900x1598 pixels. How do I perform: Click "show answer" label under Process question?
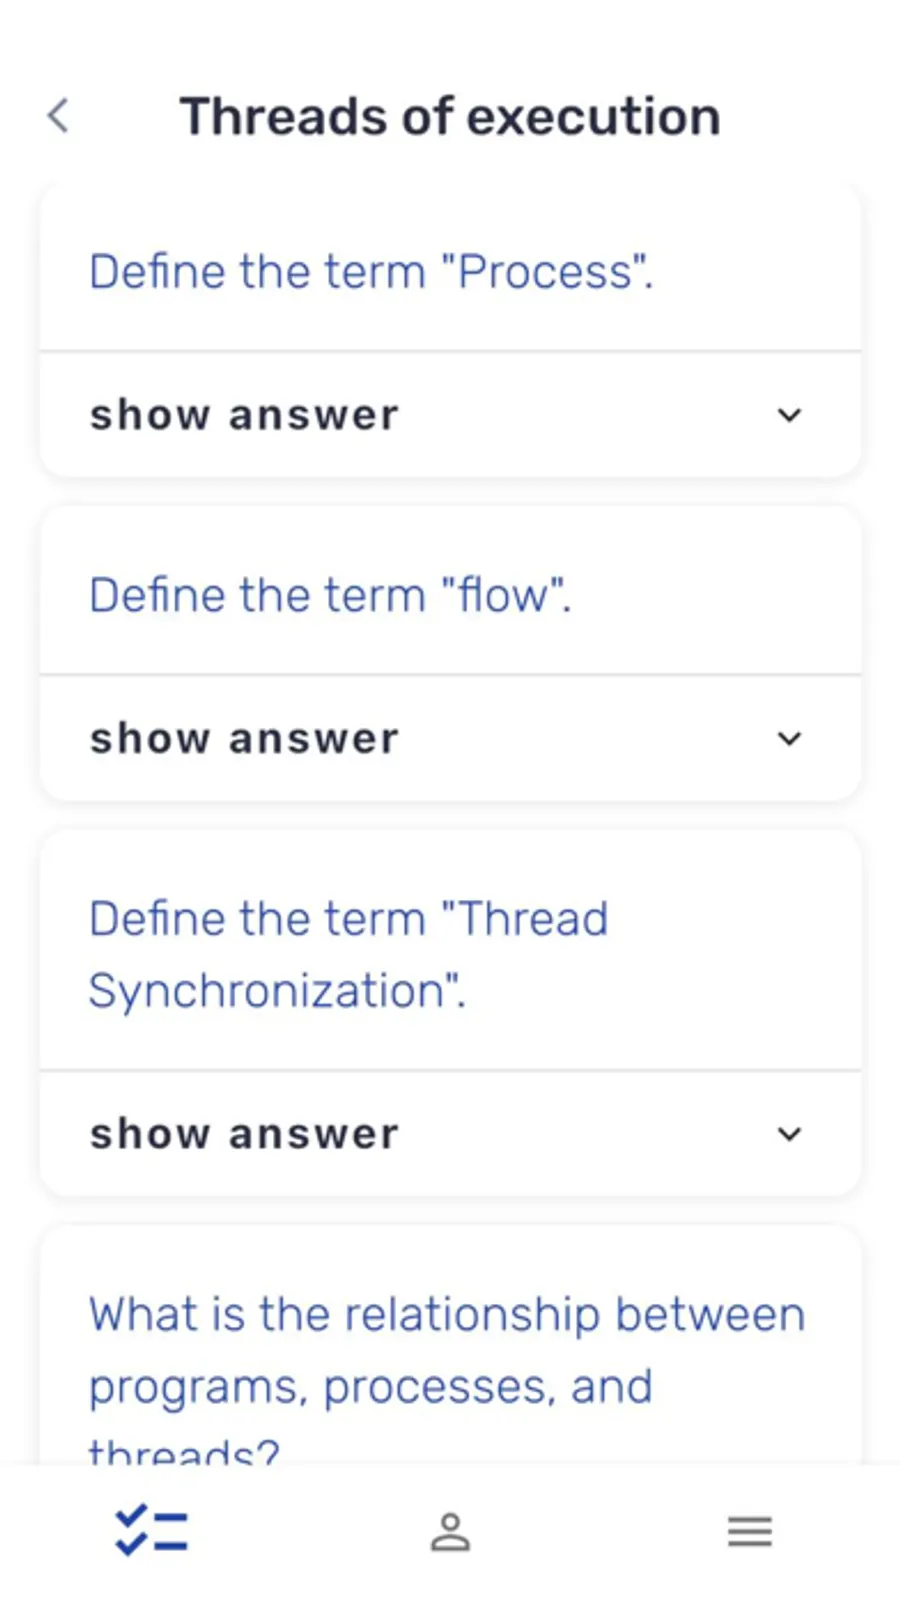(x=244, y=415)
